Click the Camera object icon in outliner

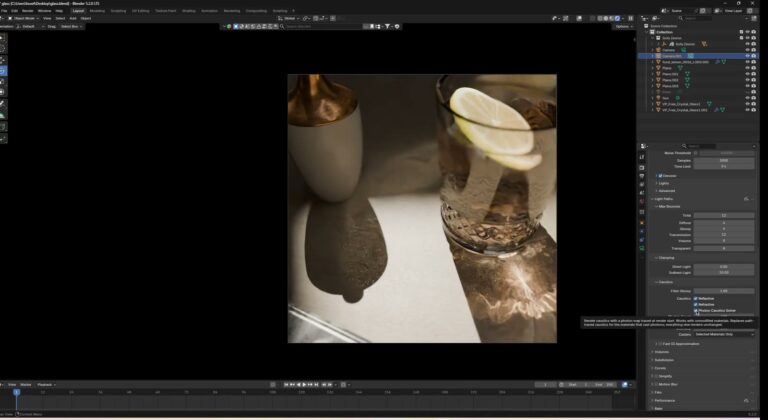pos(658,50)
